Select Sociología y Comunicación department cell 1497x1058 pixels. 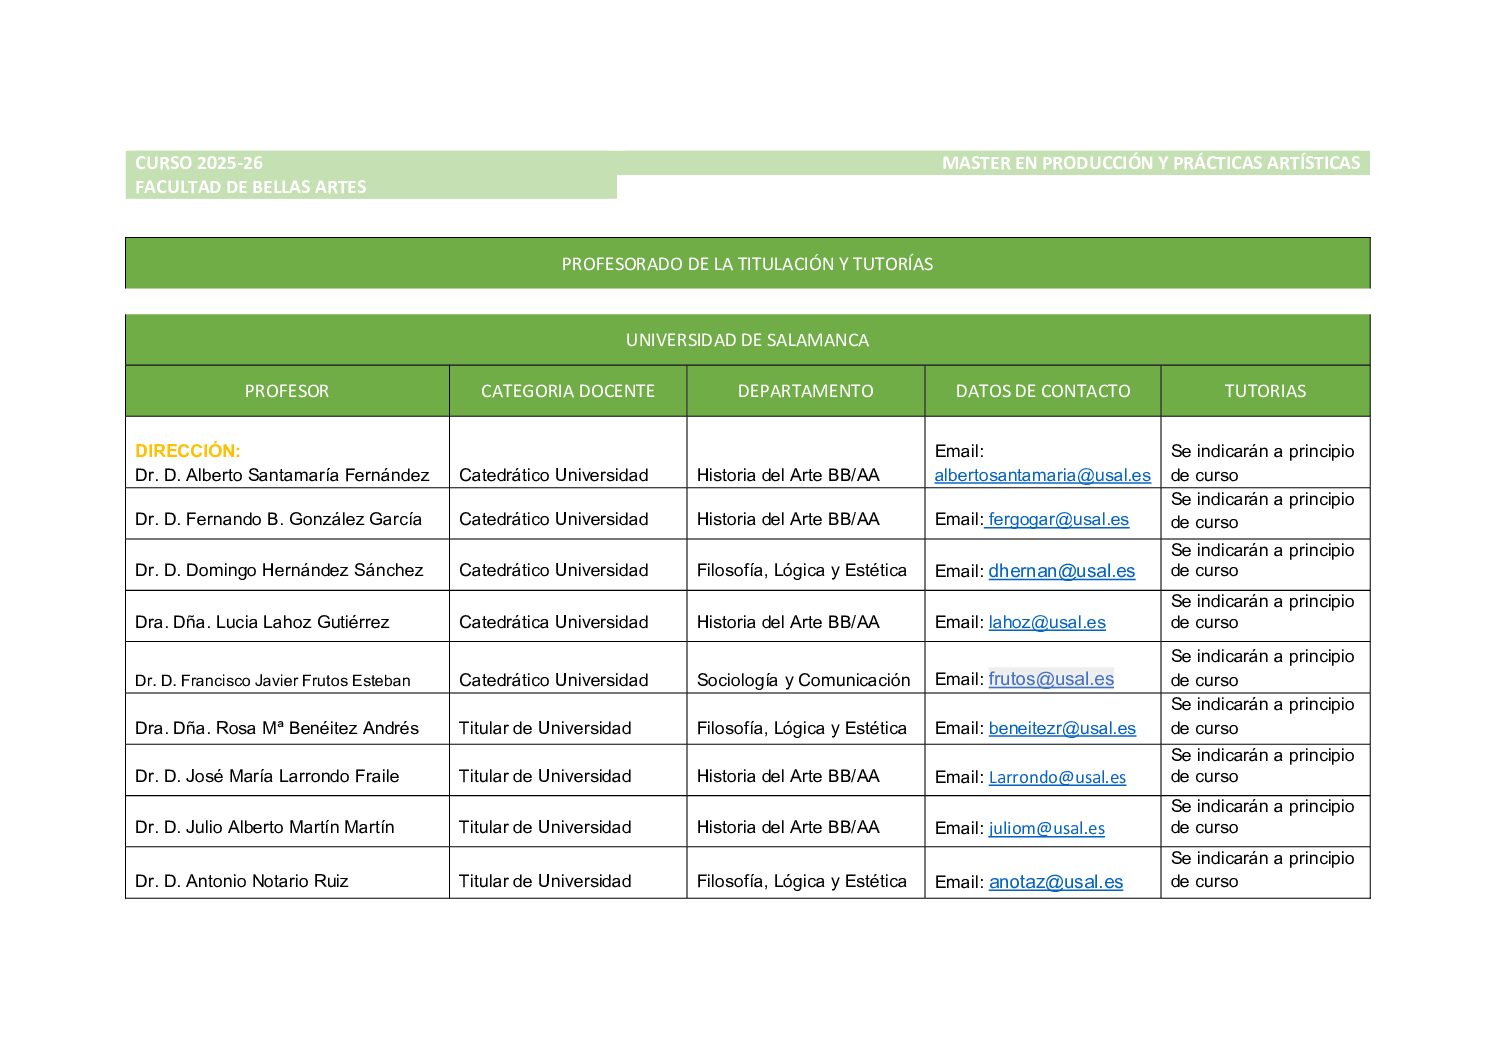804,680
